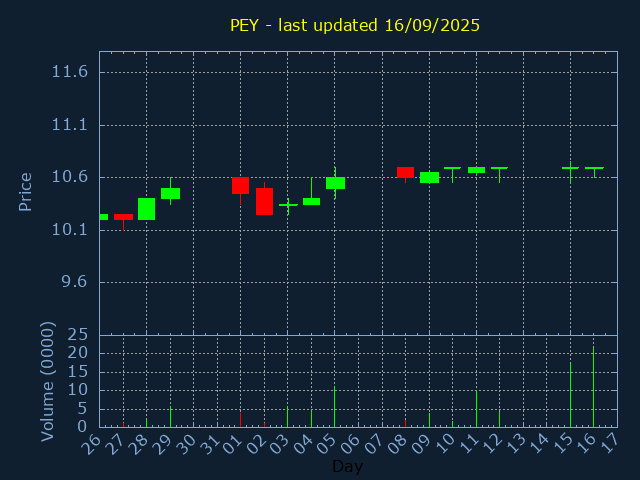640x480 pixels.
Task: Click the 25 volume axis label
Action: (x=77, y=335)
